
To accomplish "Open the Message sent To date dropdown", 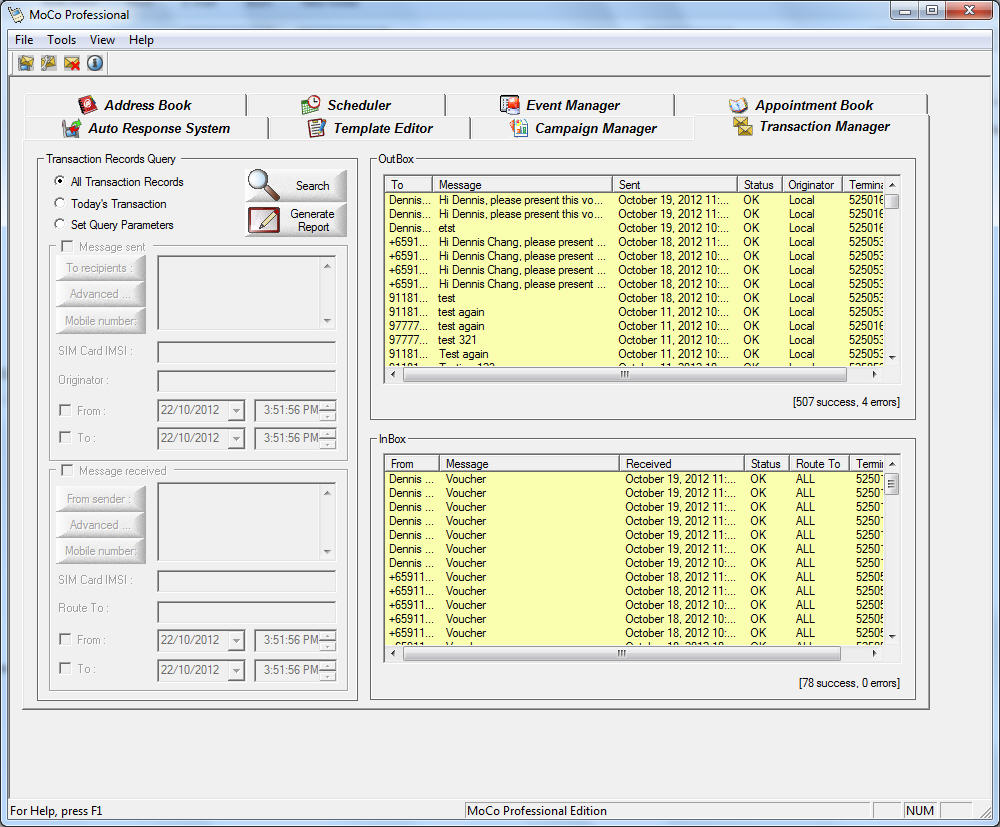I will pos(237,438).
